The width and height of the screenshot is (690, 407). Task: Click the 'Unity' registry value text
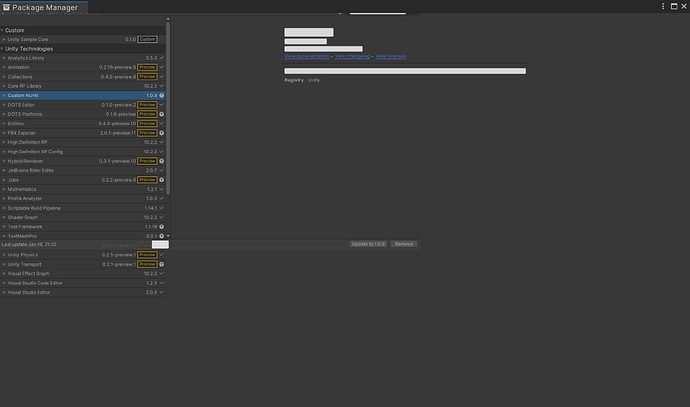point(314,80)
